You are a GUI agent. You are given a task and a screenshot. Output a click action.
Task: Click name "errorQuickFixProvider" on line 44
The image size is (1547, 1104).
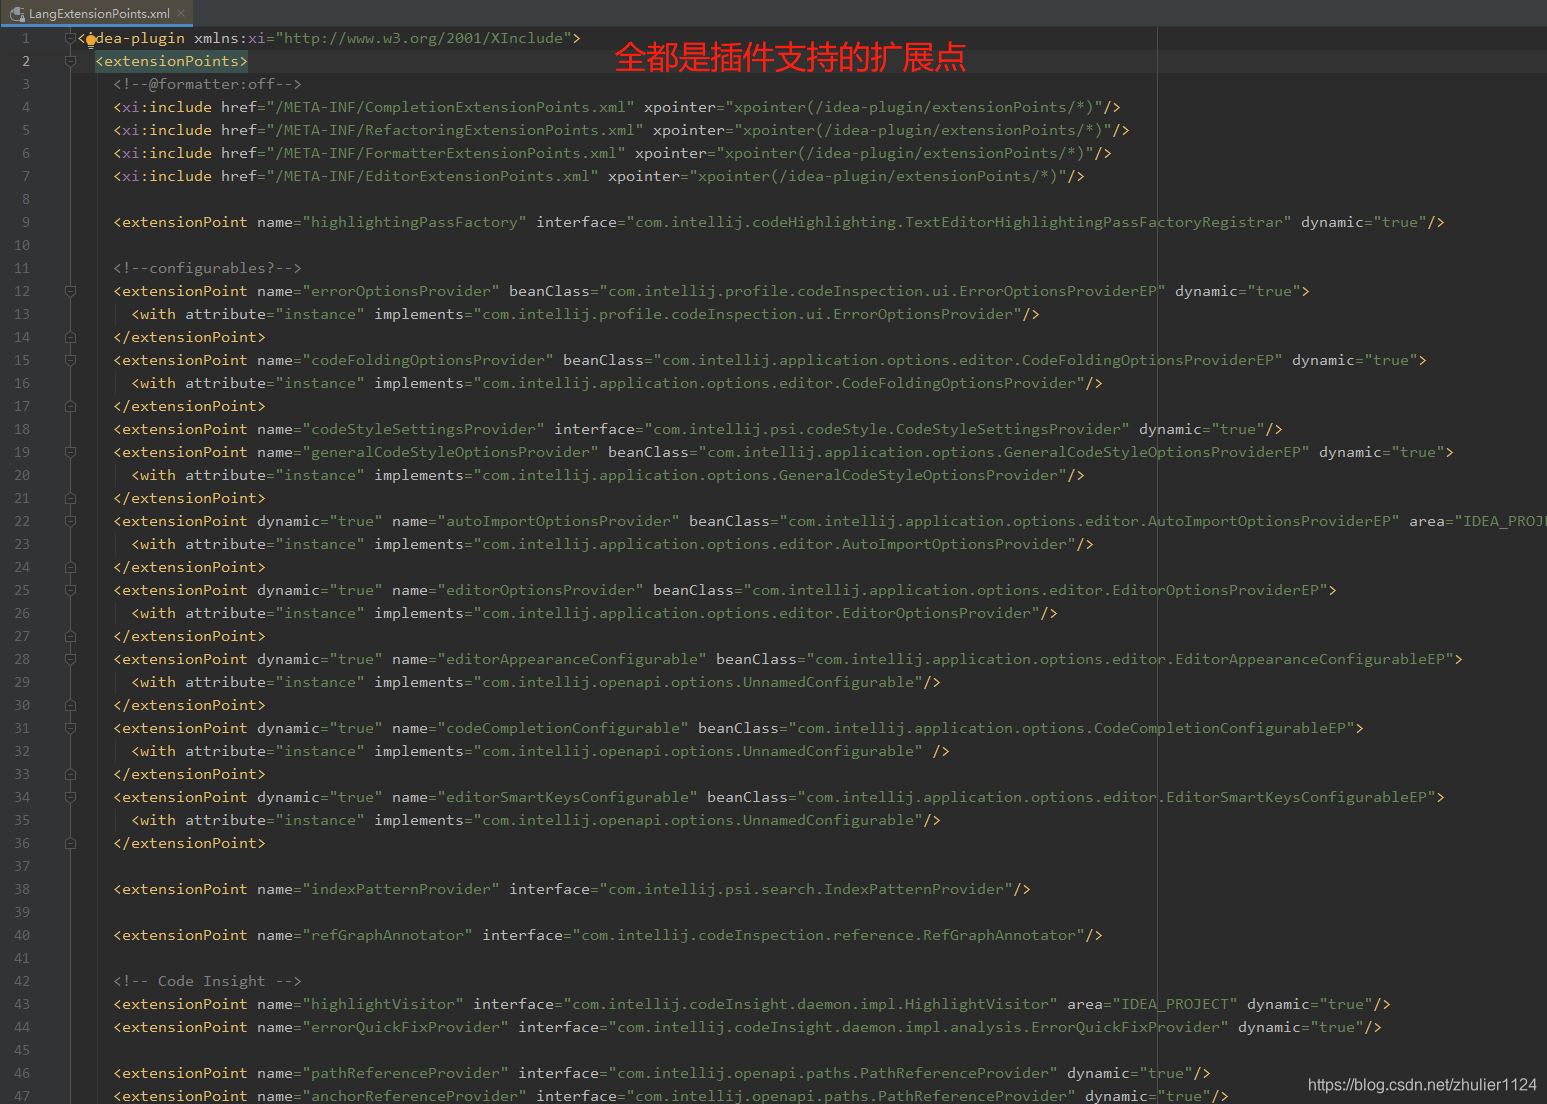click(x=405, y=1027)
